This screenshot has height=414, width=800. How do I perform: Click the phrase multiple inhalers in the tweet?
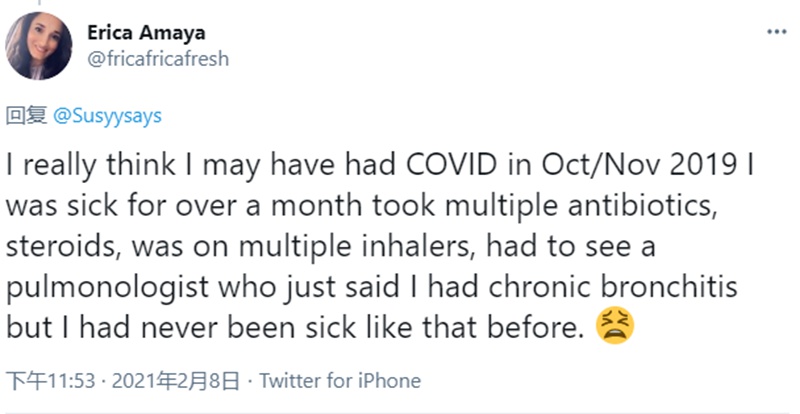358,247
